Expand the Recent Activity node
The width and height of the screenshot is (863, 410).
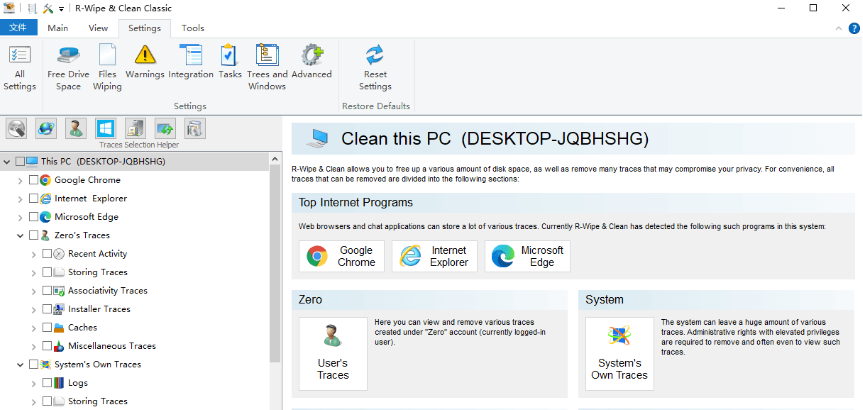point(34,254)
